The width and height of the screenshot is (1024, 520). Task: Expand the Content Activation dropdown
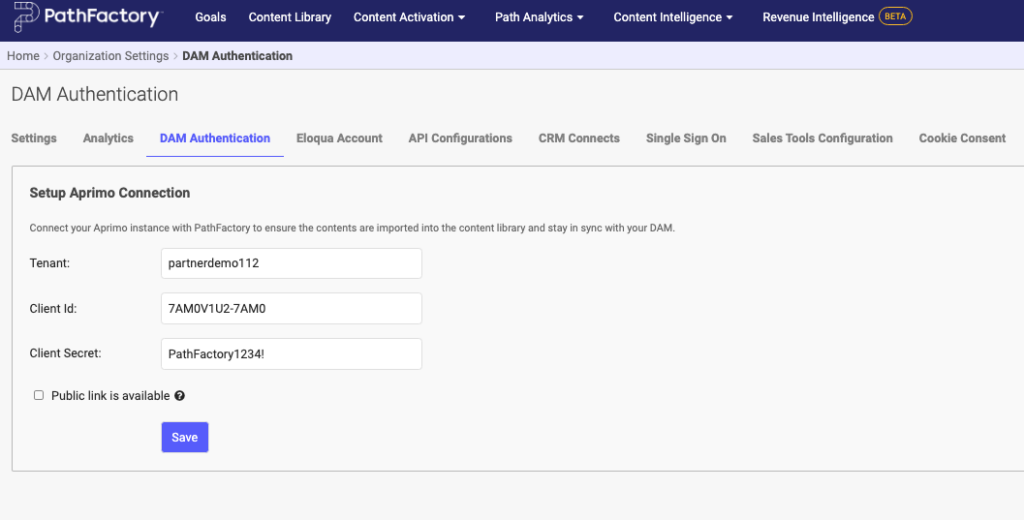click(409, 17)
